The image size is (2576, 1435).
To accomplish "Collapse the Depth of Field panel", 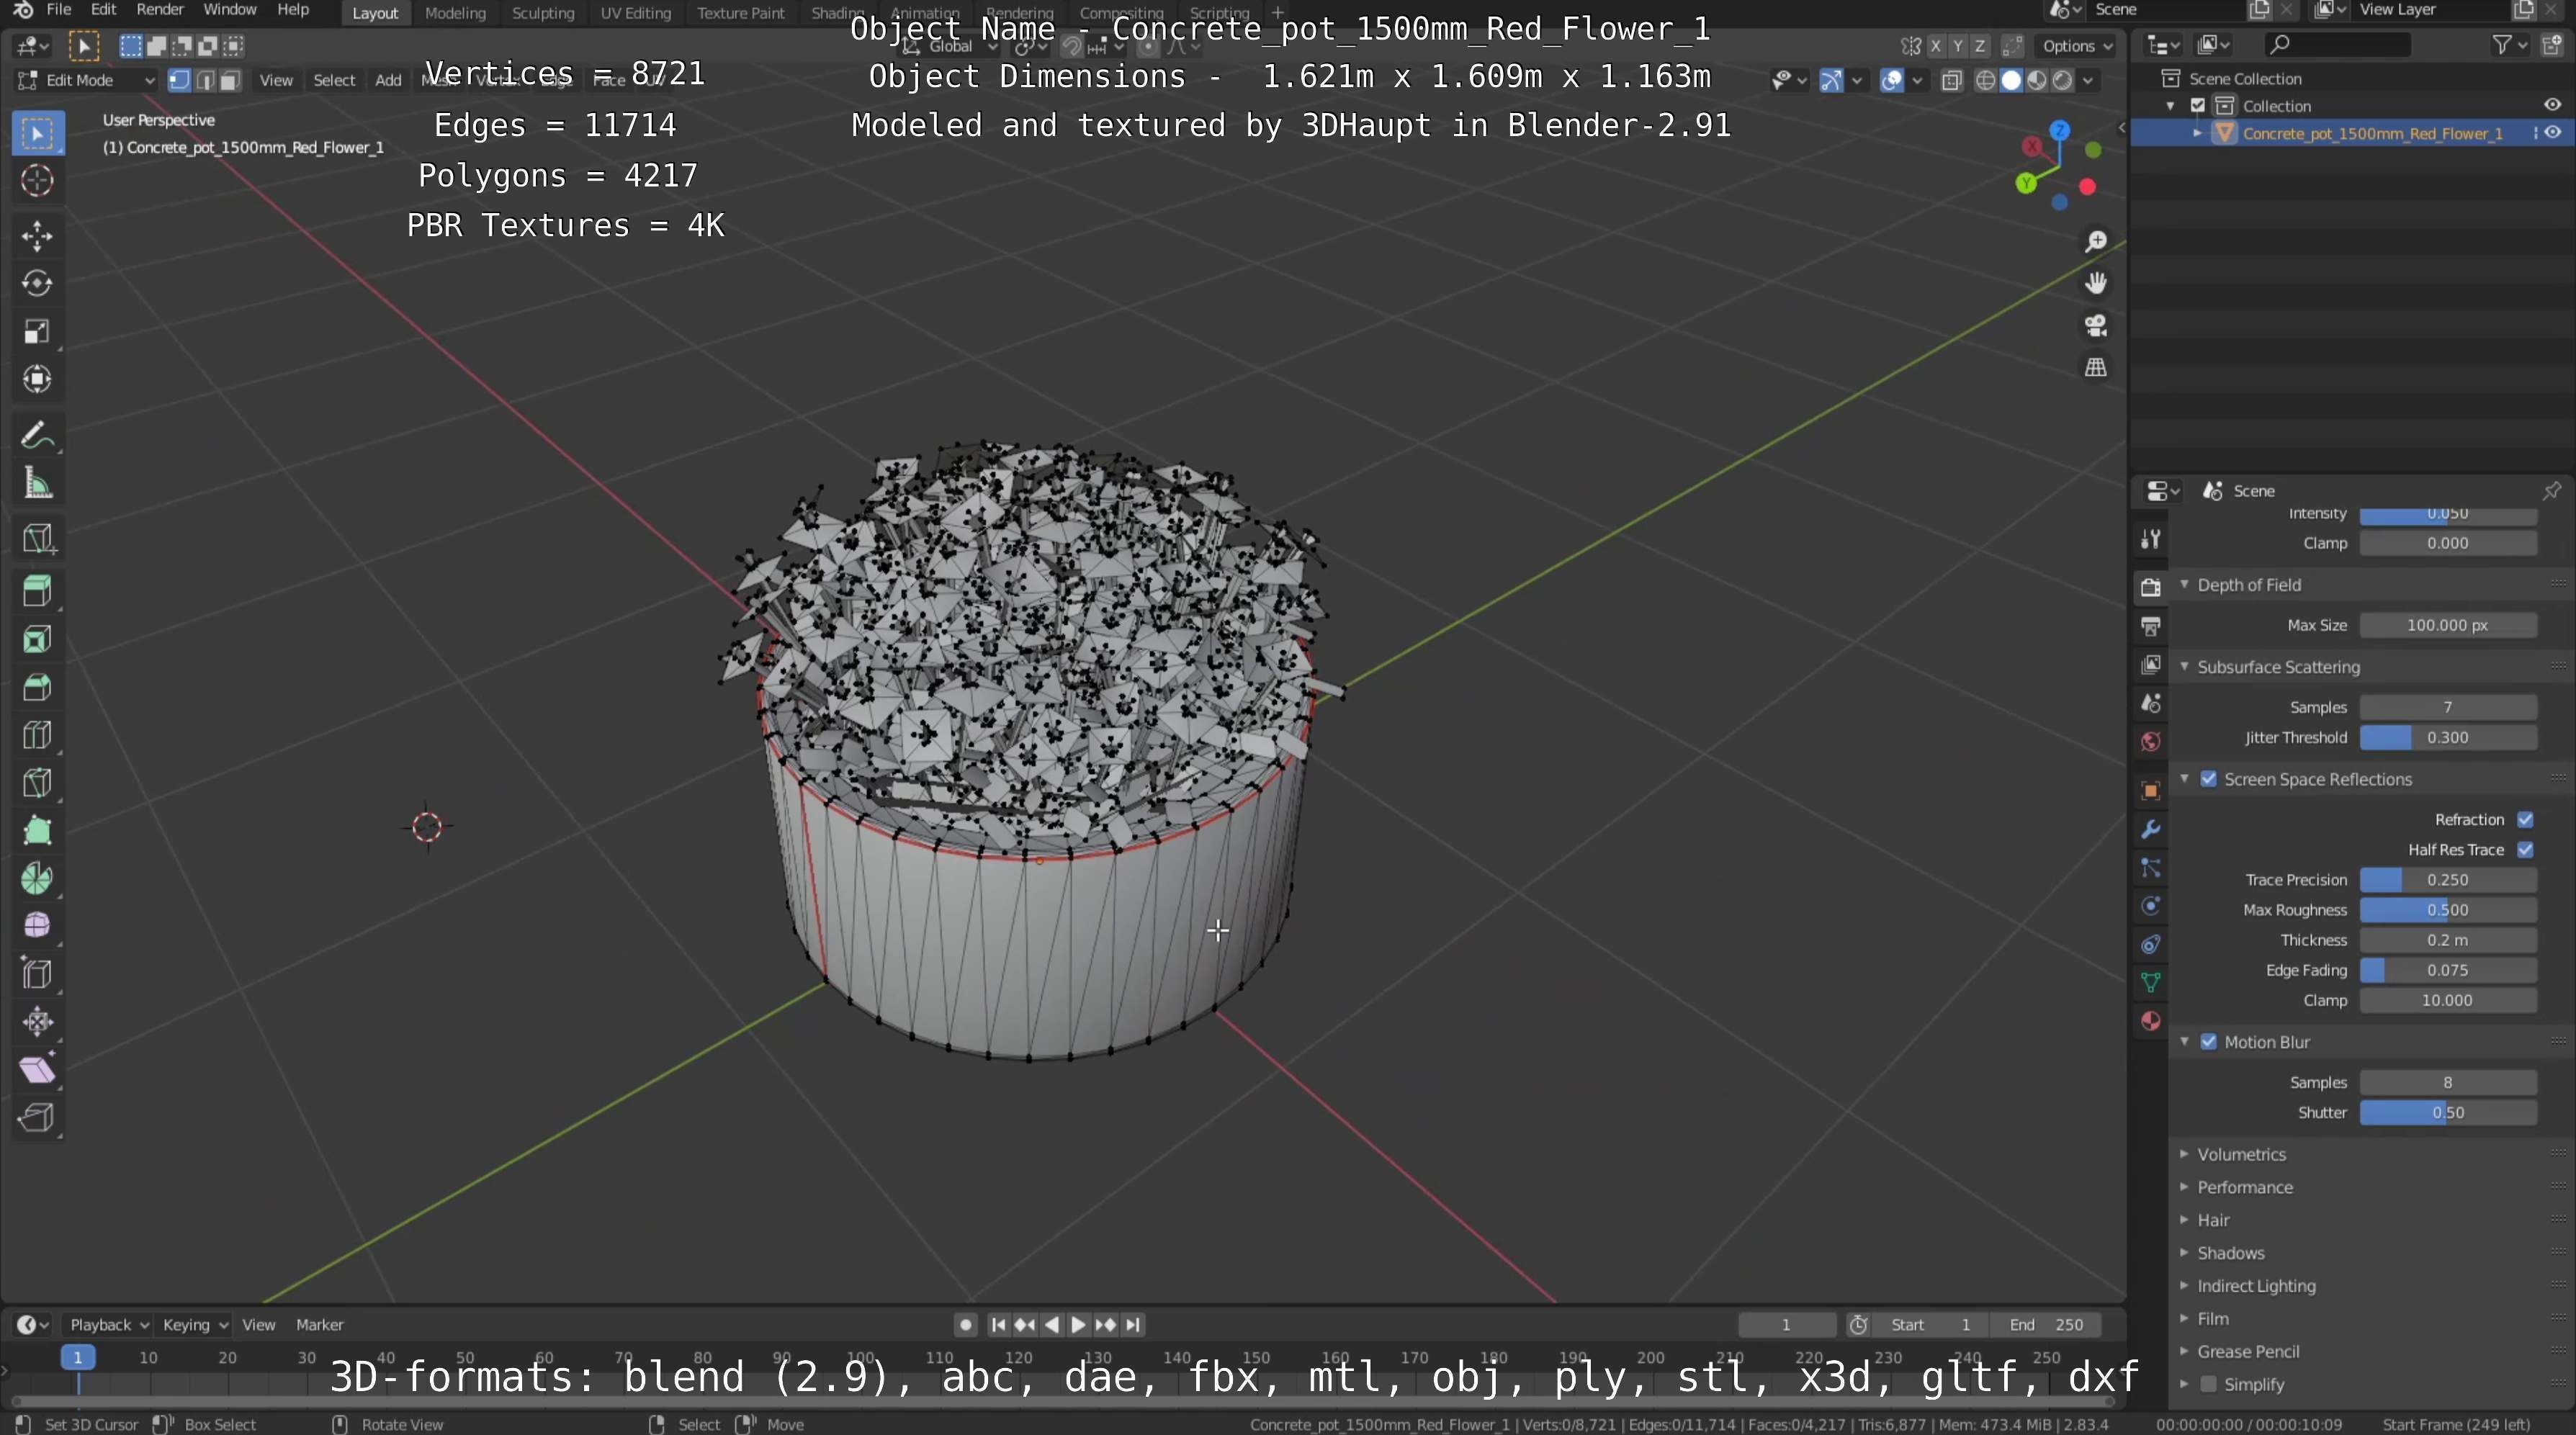I will [x=2248, y=585].
